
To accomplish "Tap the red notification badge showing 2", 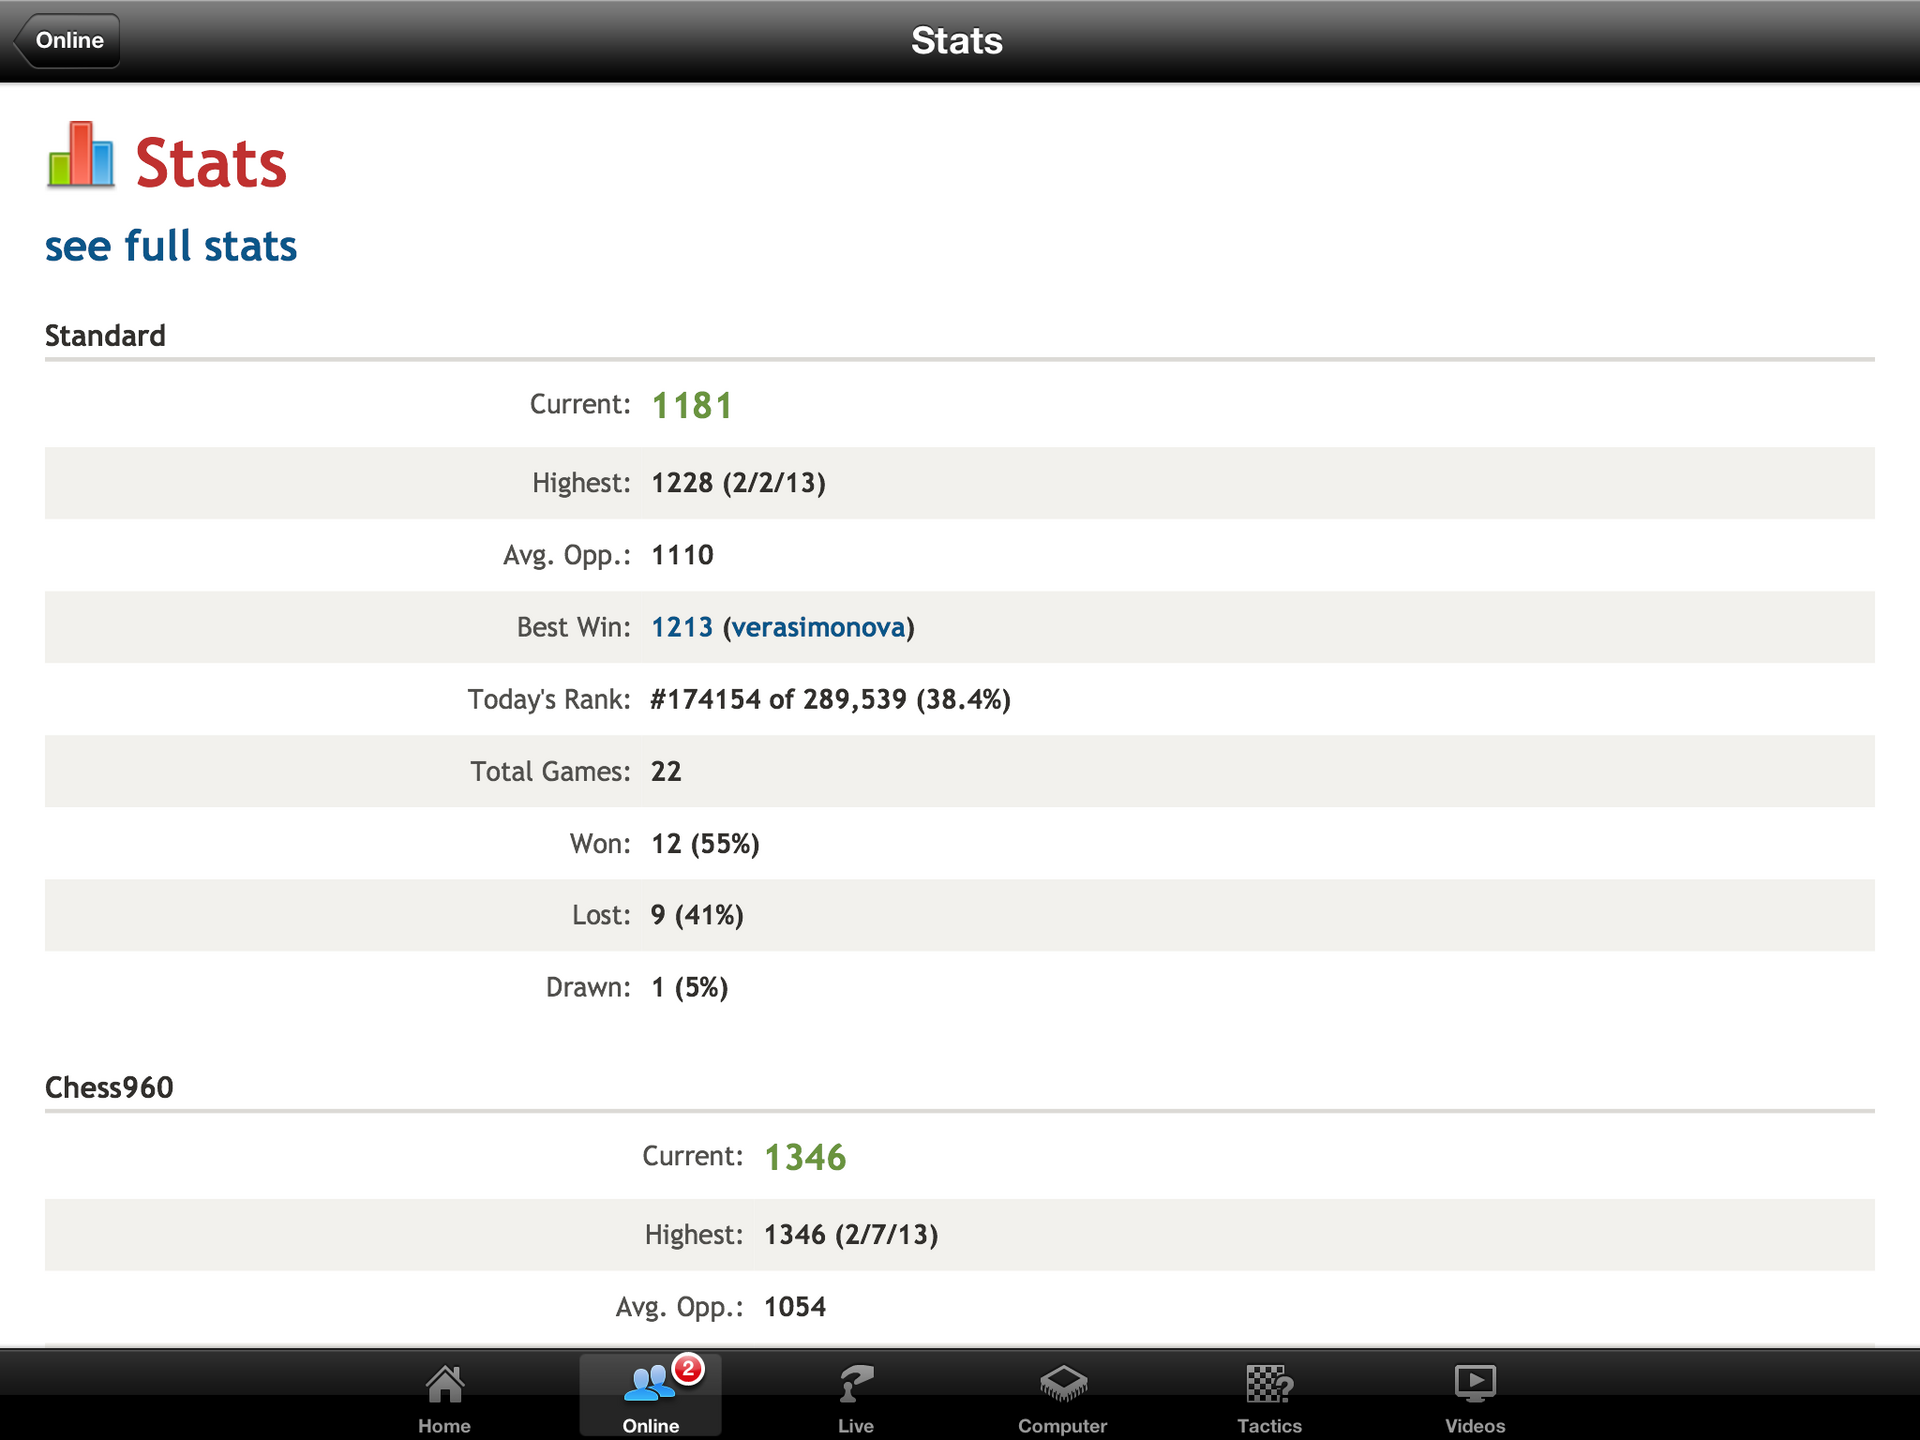I will (688, 1369).
